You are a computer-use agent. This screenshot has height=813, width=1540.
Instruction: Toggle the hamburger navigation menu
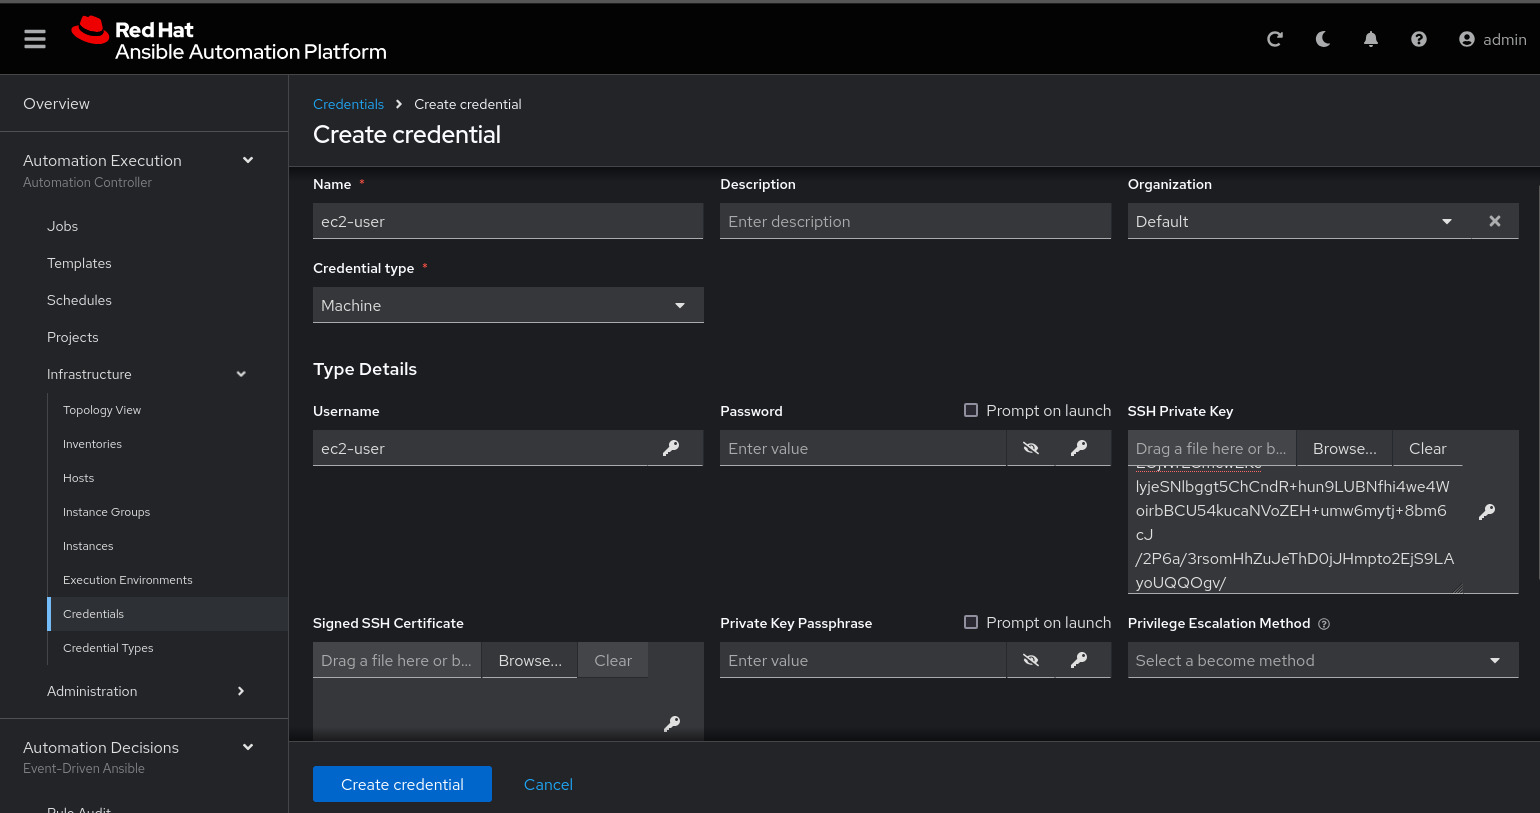point(35,39)
